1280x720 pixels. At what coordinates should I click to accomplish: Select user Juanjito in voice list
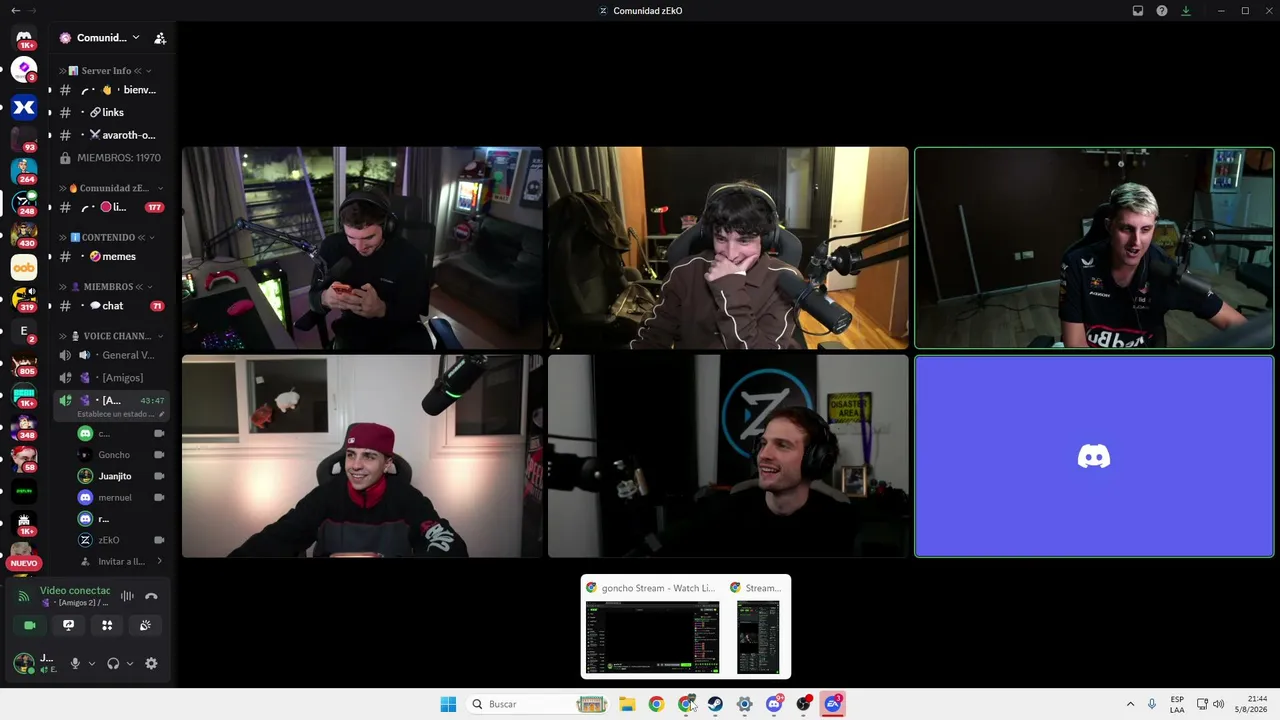click(120, 476)
